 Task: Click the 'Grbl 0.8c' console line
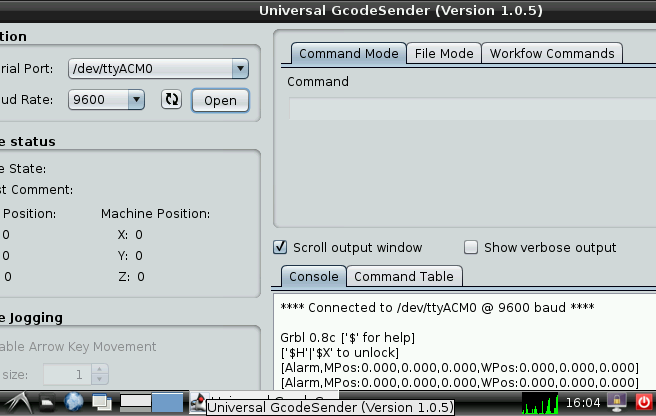click(x=347, y=337)
